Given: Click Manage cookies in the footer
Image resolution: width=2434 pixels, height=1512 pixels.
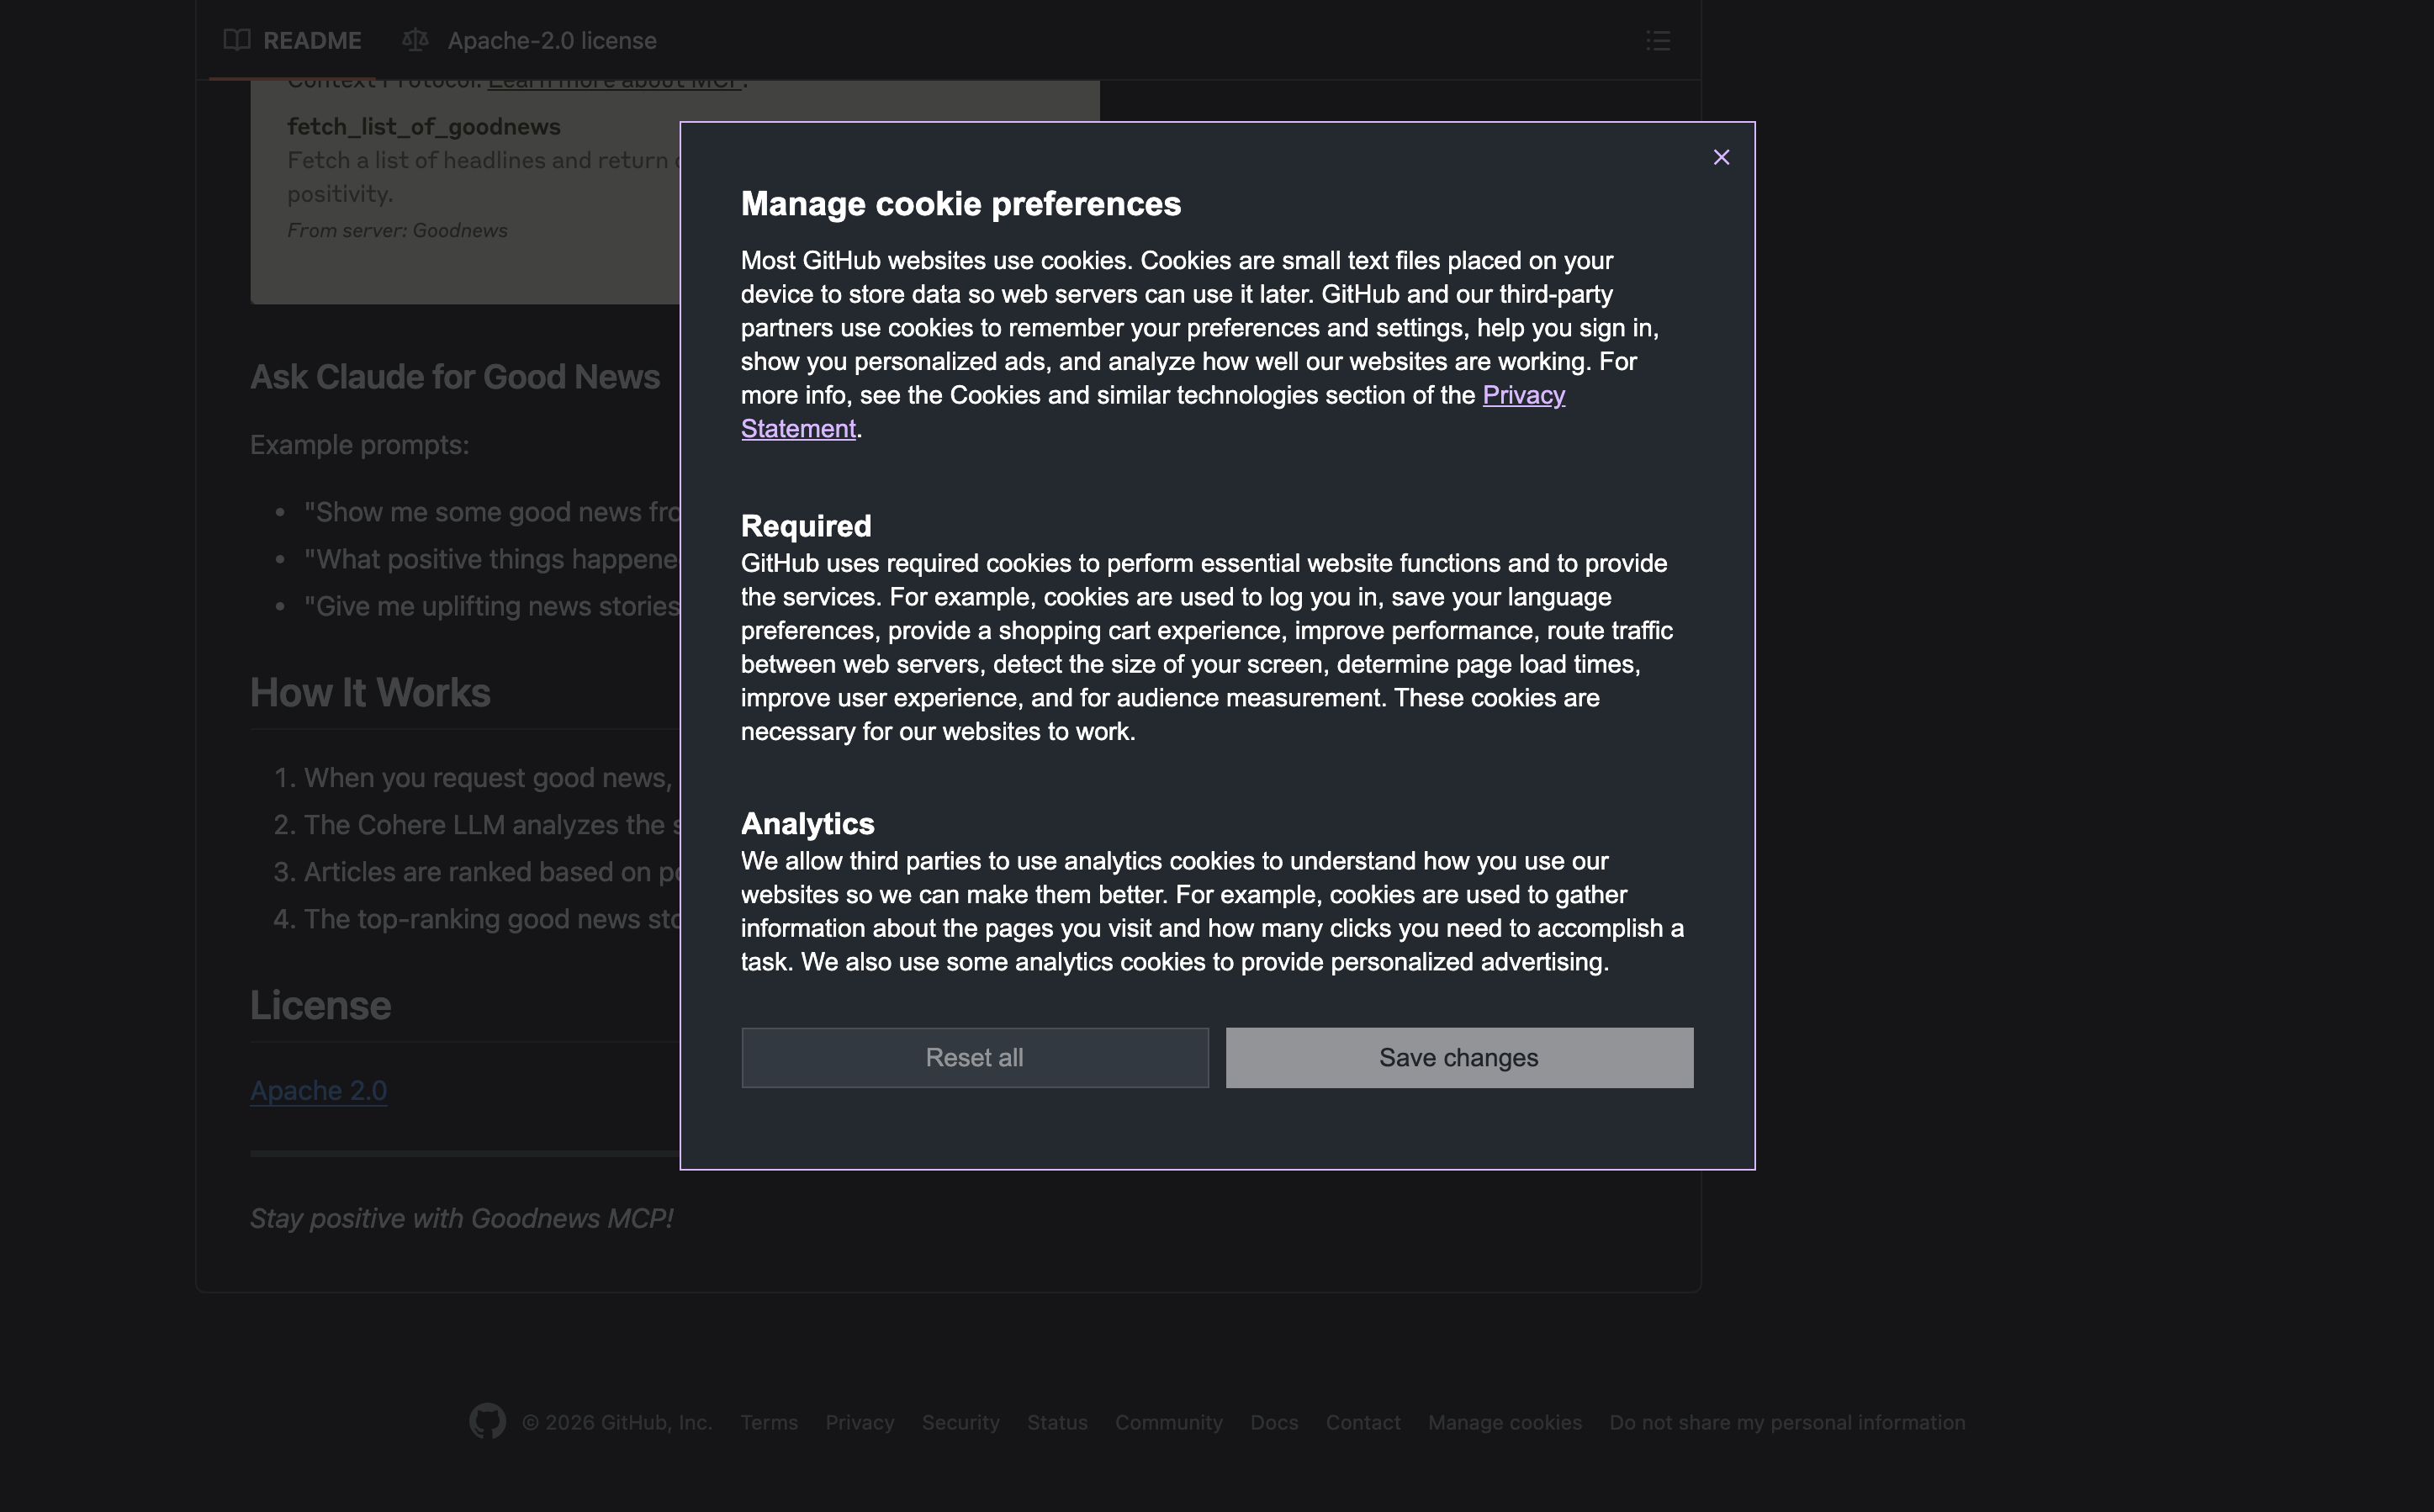Looking at the screenshot, I should tap(1504, 1422).
